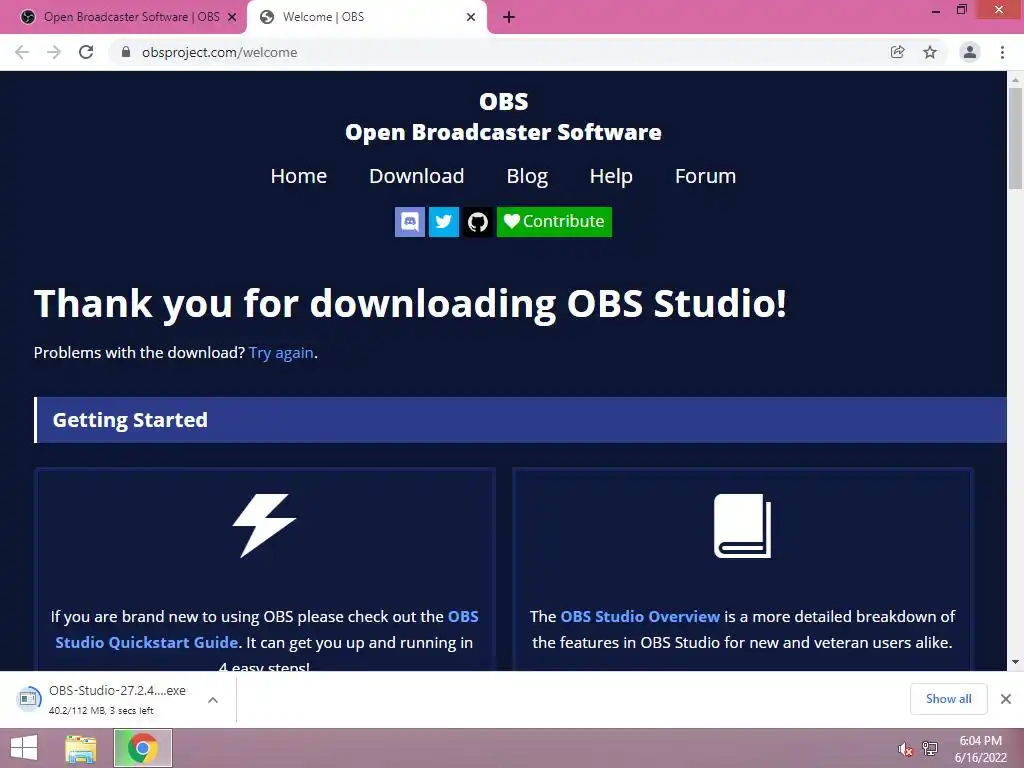
Task: Open the network tray icon
Action: pos(930,749)
